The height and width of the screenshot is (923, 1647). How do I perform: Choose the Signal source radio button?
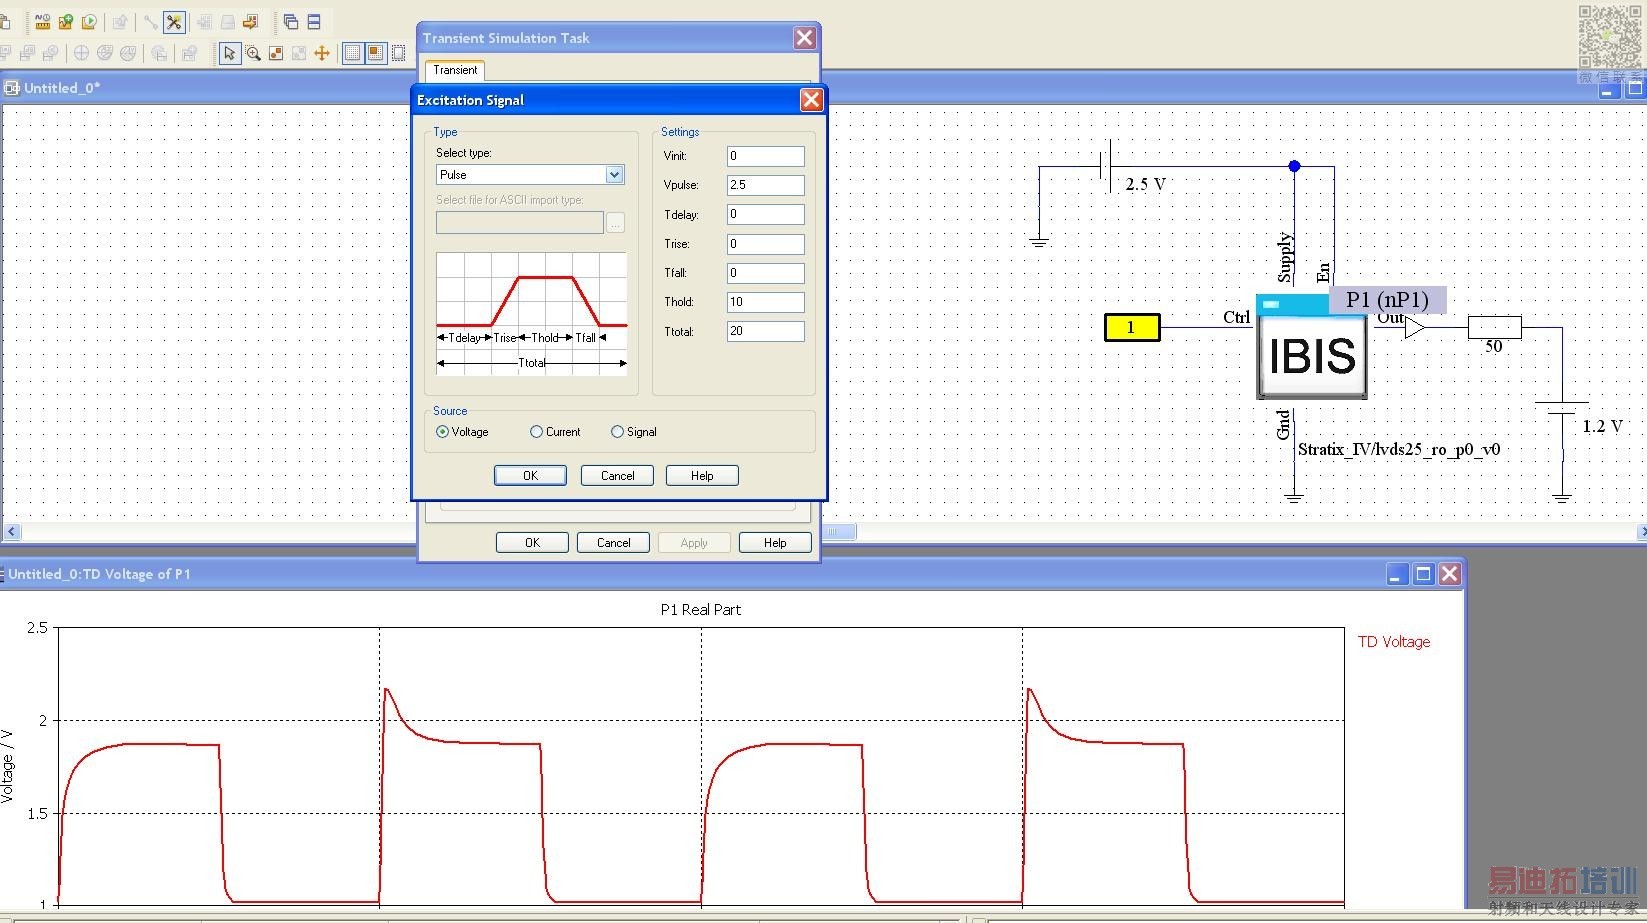tap(617, 432)
